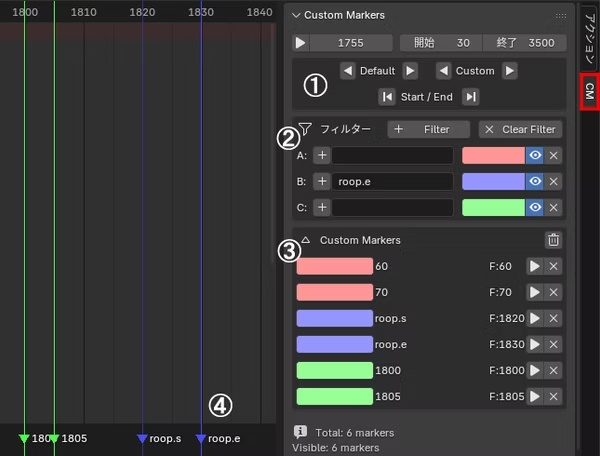Switch to the CM sidebar tab
This screenshot has height=456, width=600.
tap(589, 91)
